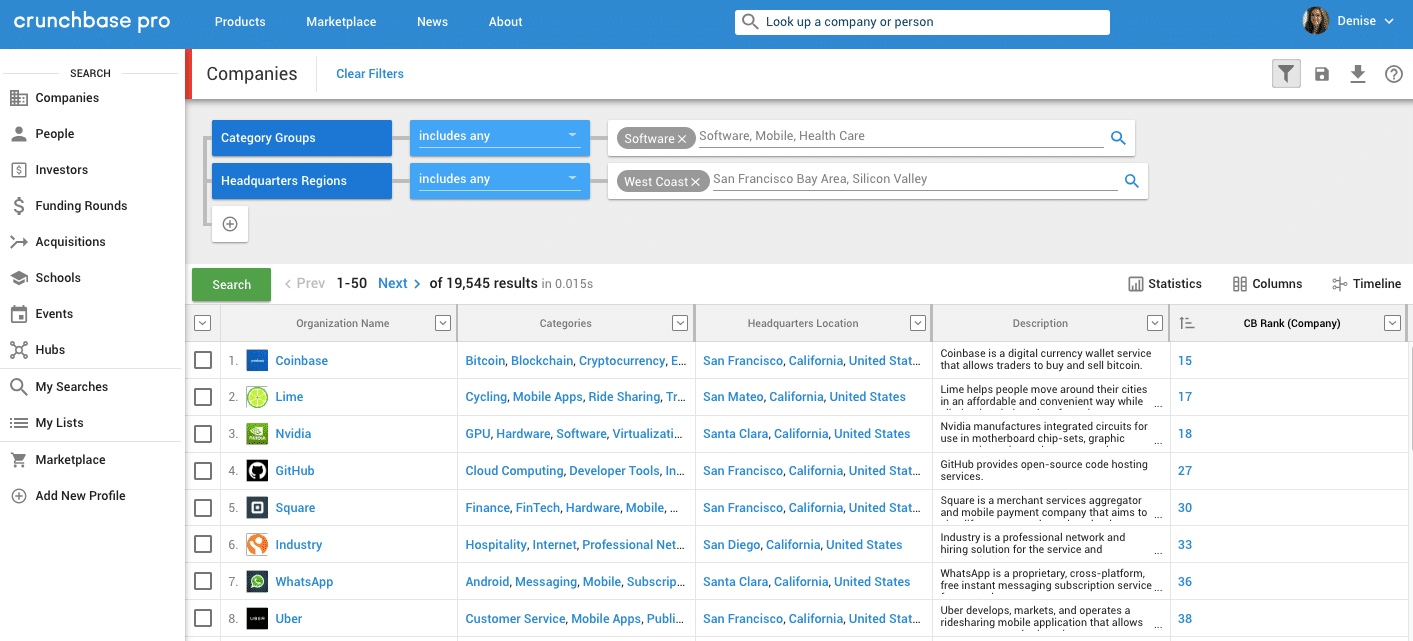View Statistics for the results

point(1164,283)
